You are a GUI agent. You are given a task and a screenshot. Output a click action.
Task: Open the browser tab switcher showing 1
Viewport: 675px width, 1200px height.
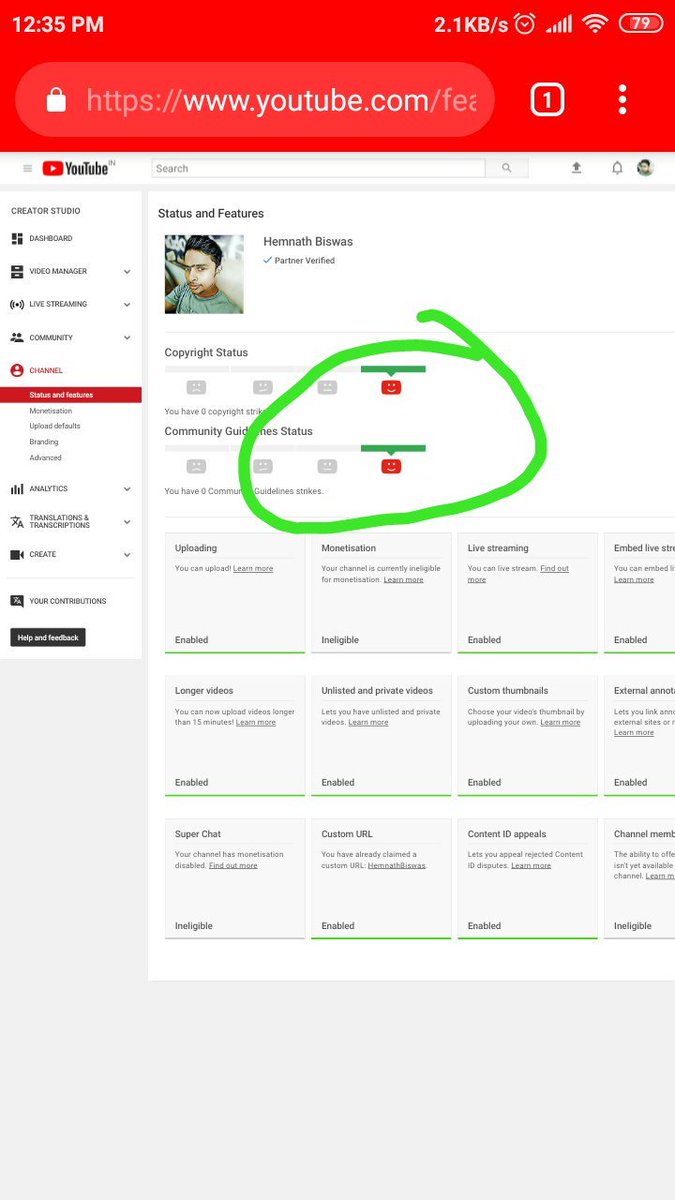[547, 99]
